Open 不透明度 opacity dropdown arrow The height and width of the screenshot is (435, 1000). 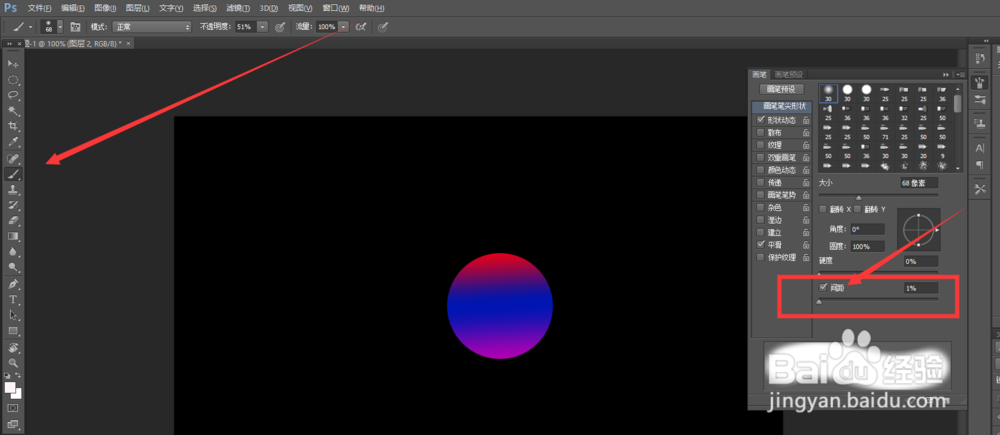pos(263,27)
